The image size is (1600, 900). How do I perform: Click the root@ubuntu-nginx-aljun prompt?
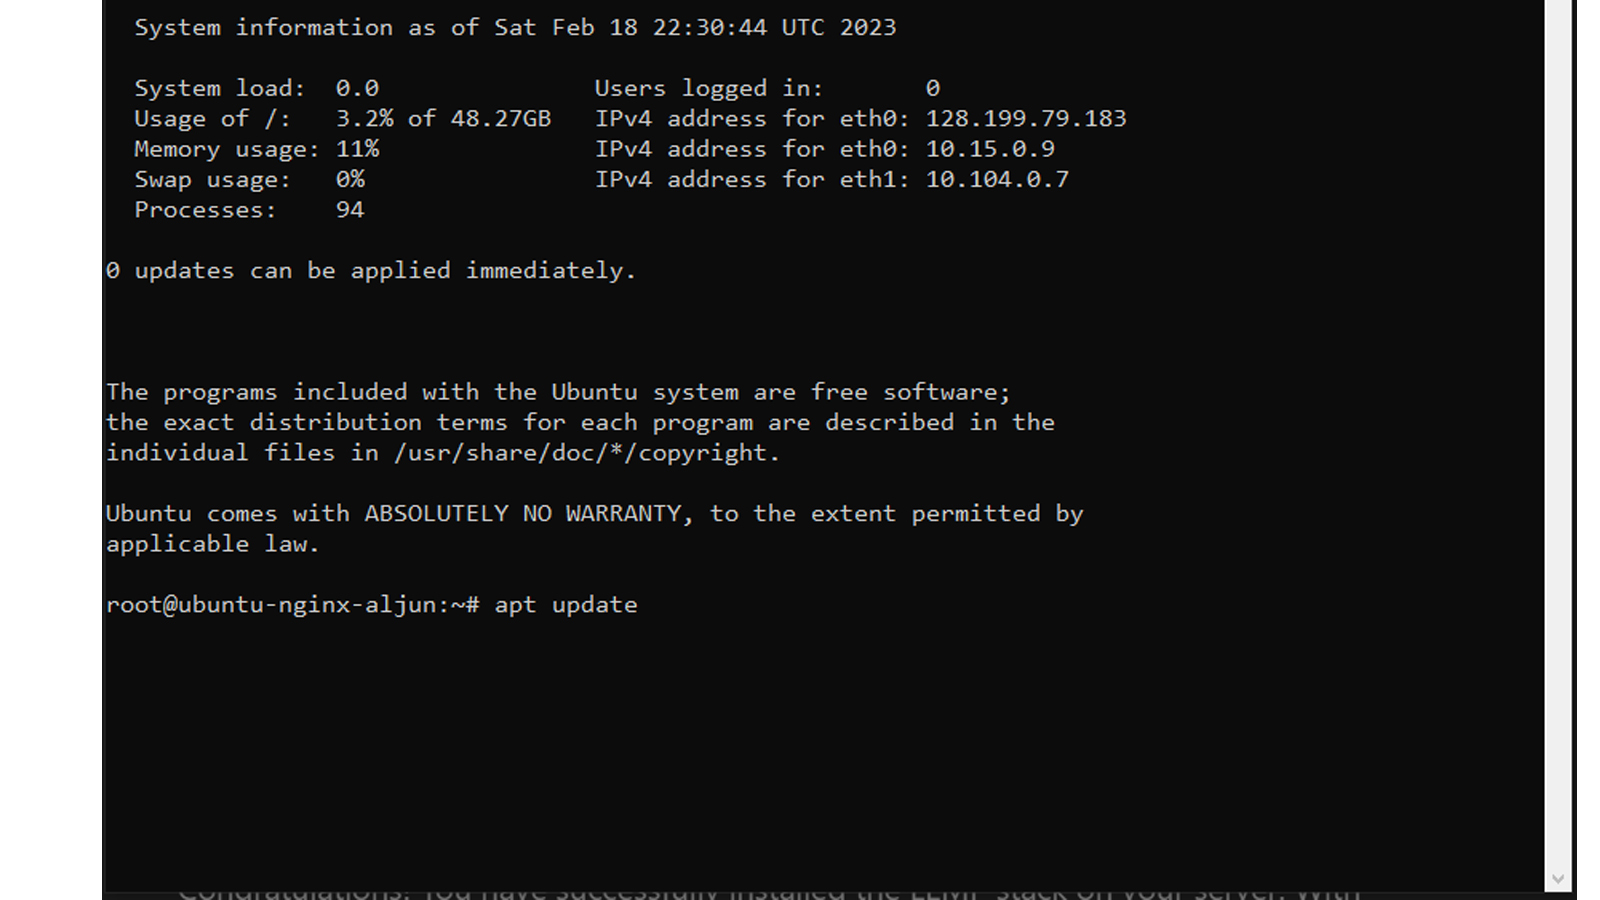coord(292,605)
